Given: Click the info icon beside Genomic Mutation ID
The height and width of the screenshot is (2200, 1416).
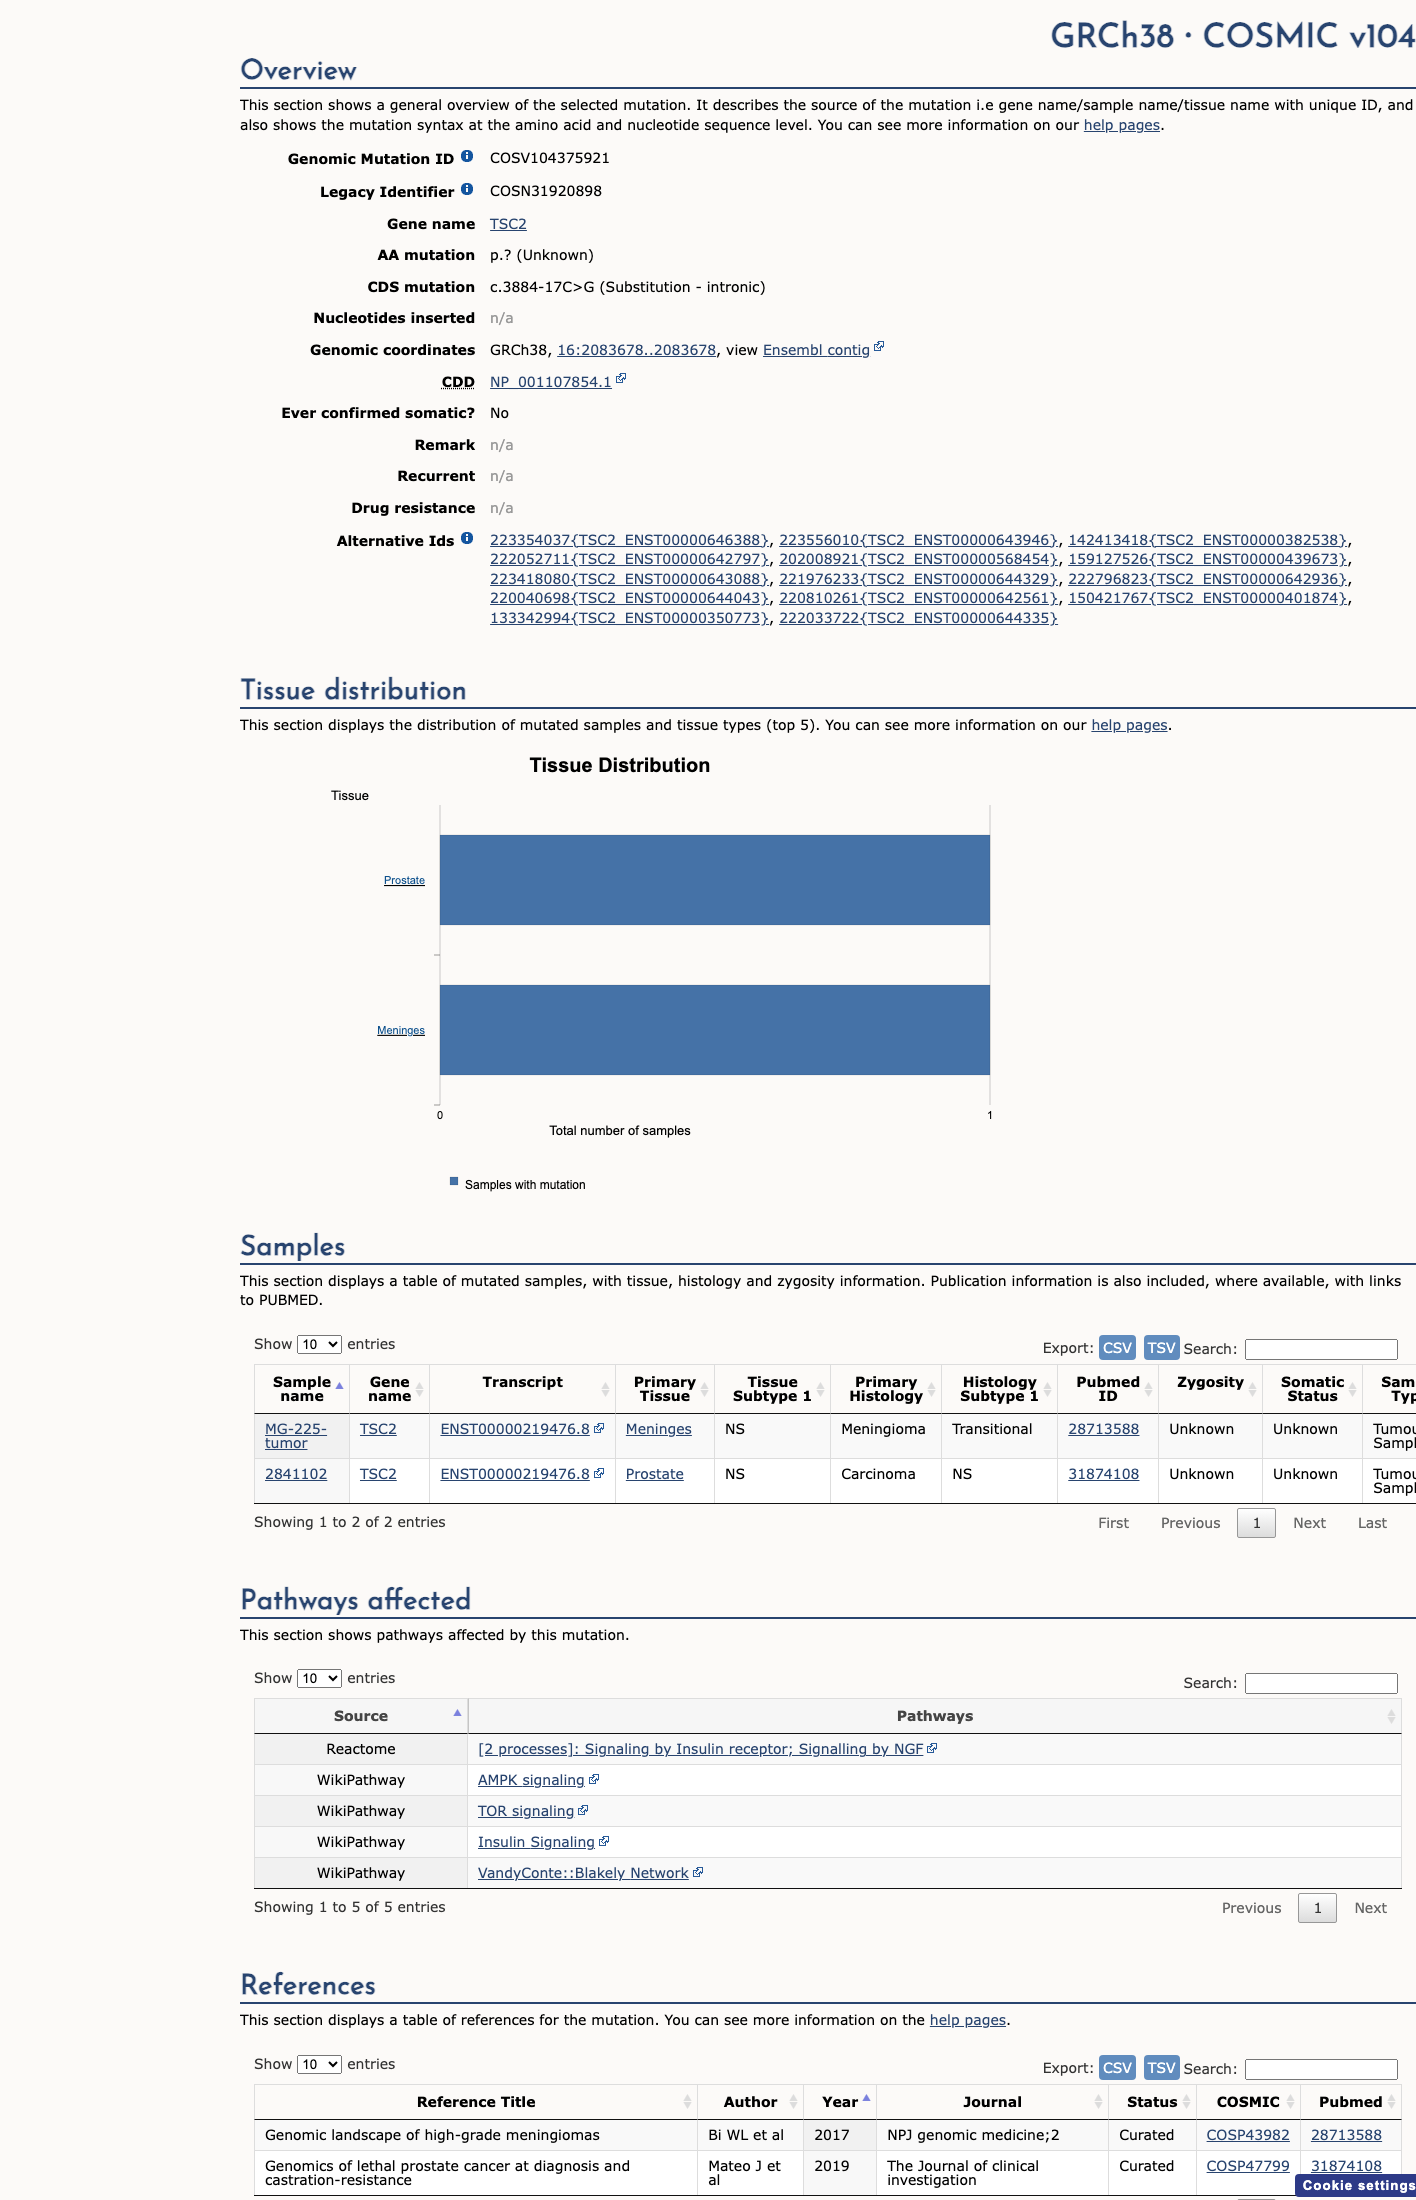Looking at the screenshot, I should point(467,157).
